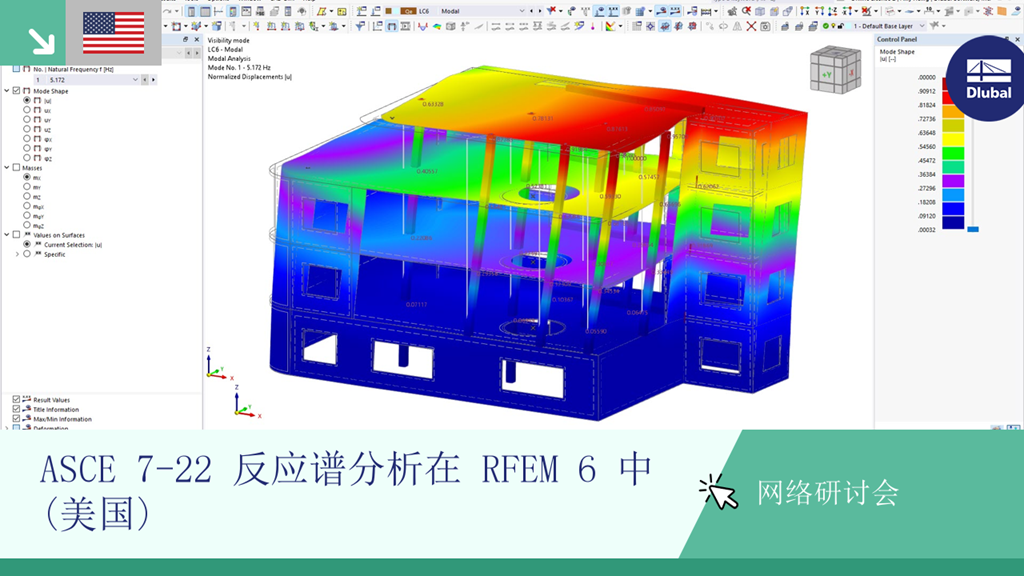Image resolution: width=1024 pixels, height=576 pixels.
Task: Close the Control Panel
Action: pyautogui.click(x=1017, y=39)
